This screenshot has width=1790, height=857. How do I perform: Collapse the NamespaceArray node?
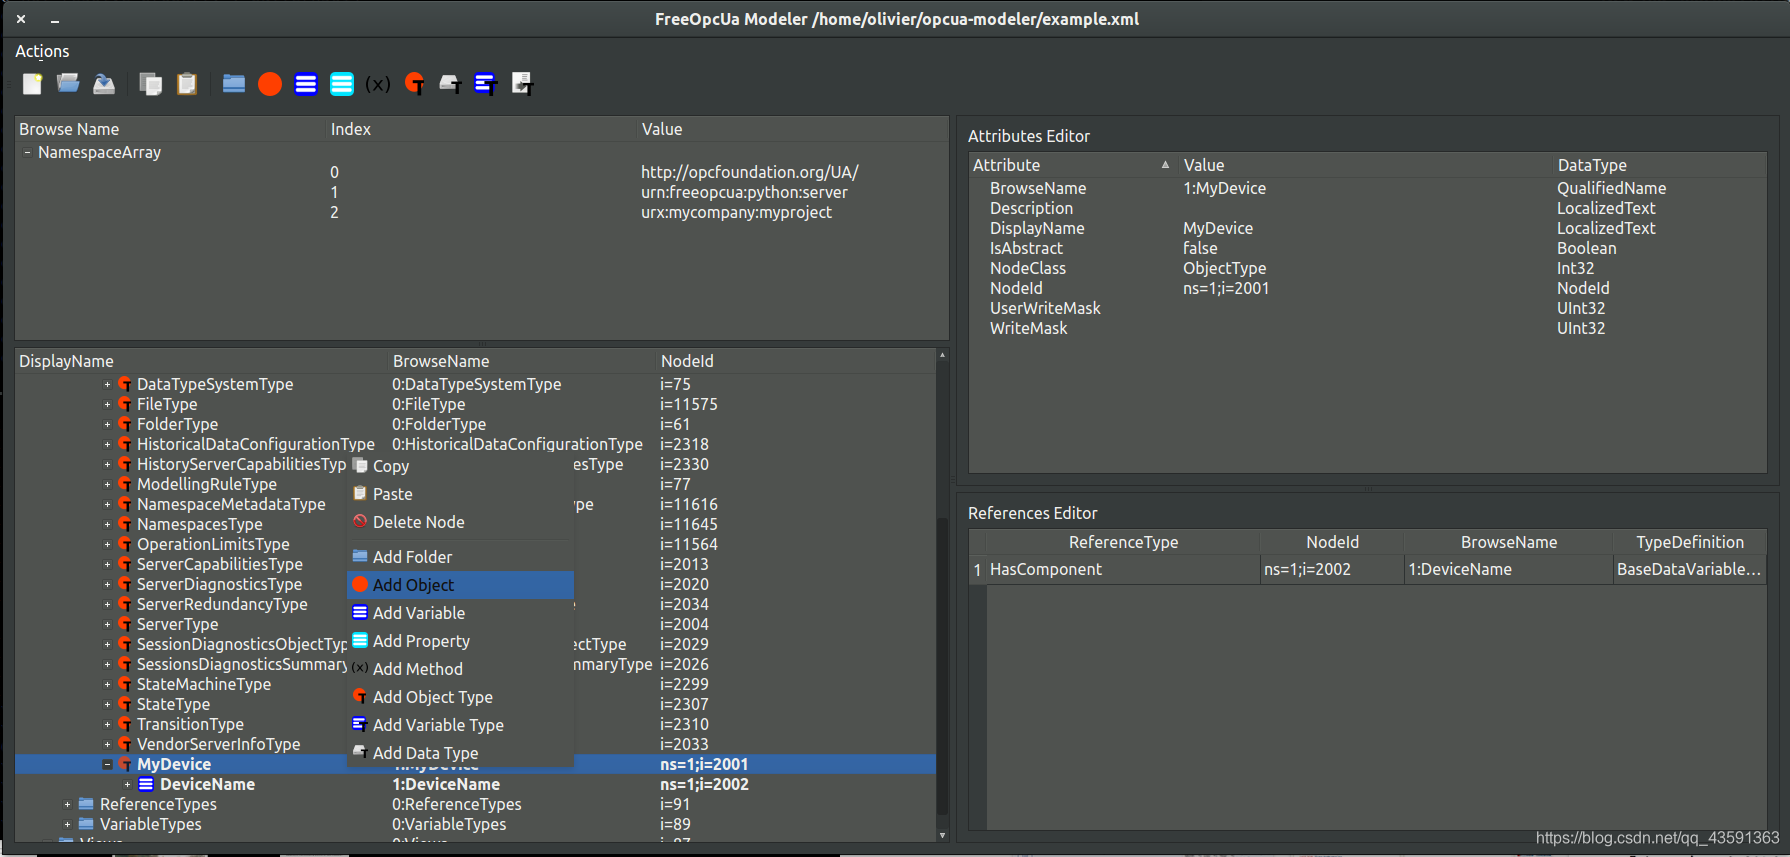27,153
